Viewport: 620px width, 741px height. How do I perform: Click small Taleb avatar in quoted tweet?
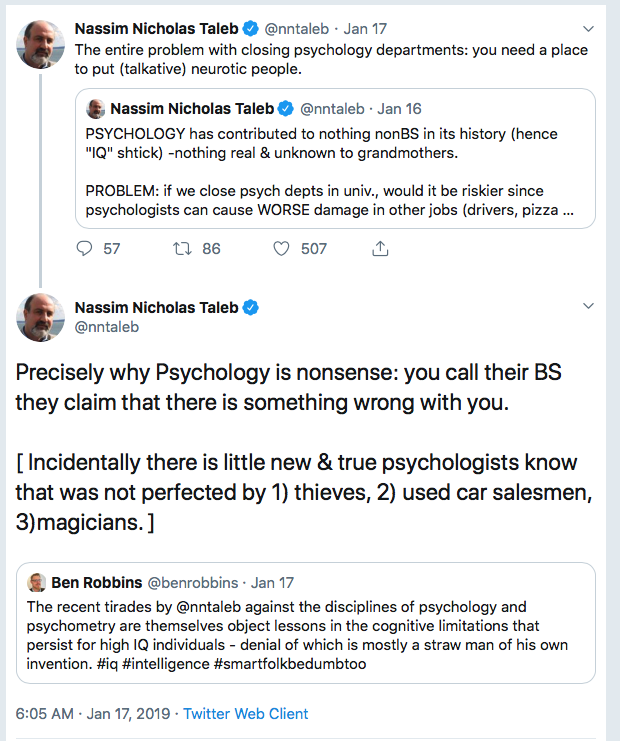[x=96, y=108]
